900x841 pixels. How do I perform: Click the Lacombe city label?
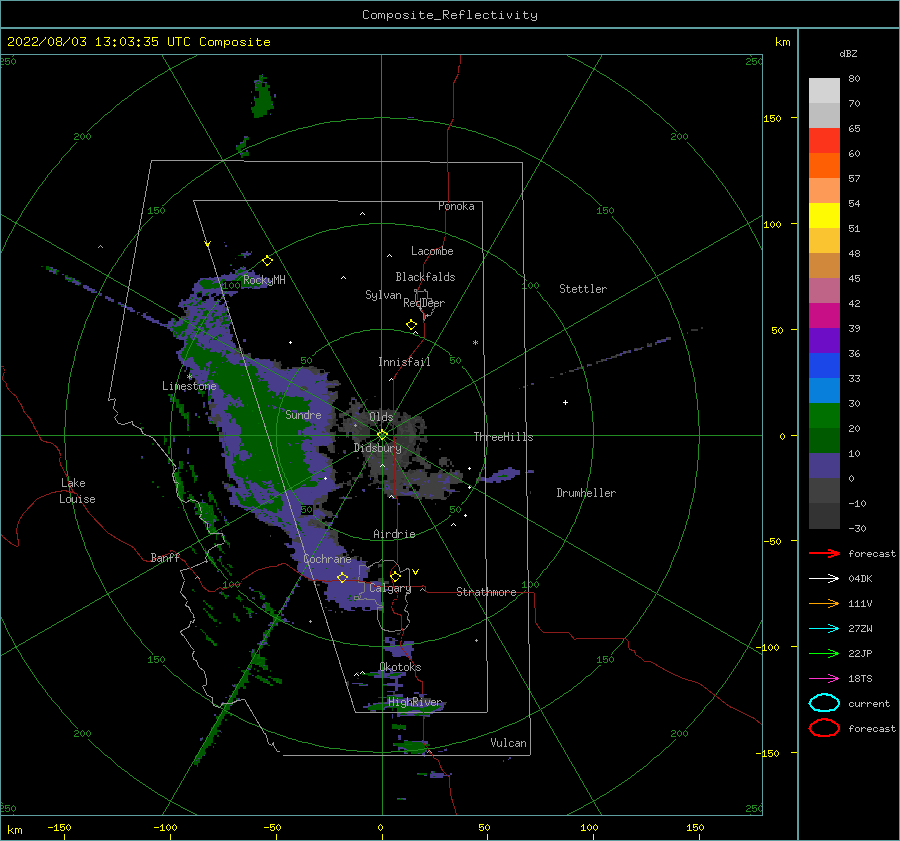pyautogui.click(x=432, y=251)
